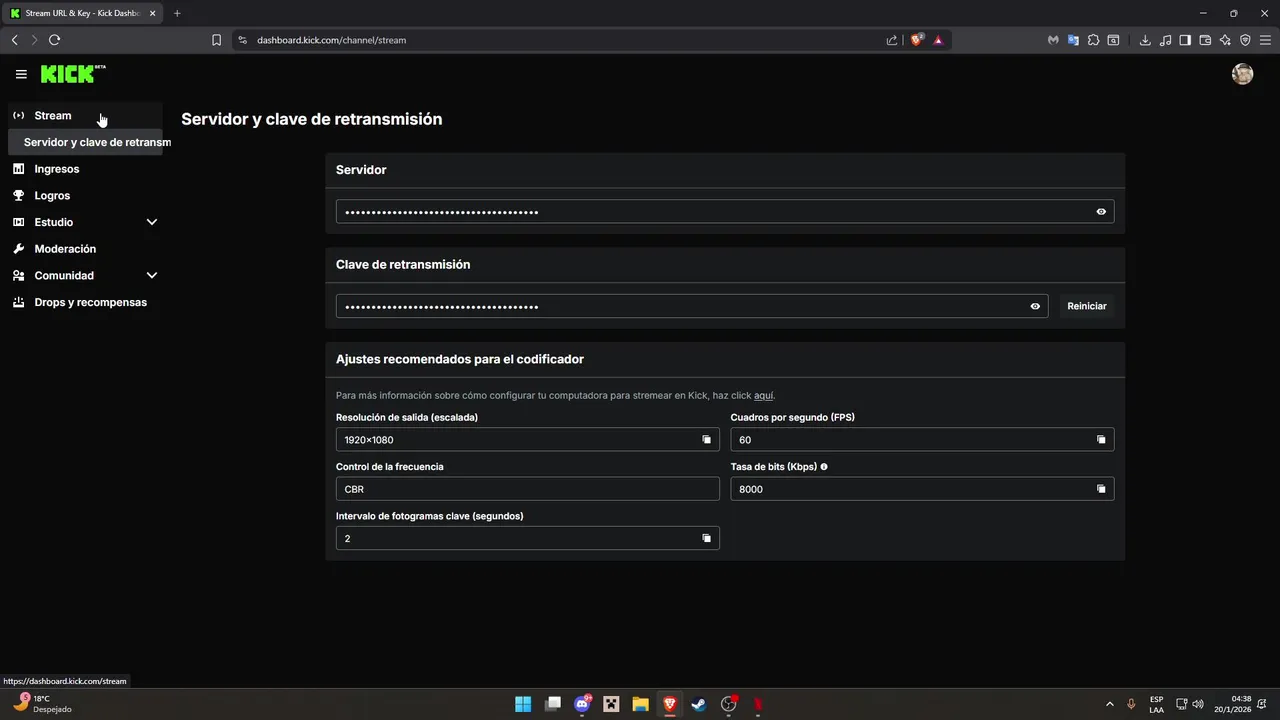Click the Ingresos chart icon
This screenshot has width=1280, height=720.
[18, 169]
